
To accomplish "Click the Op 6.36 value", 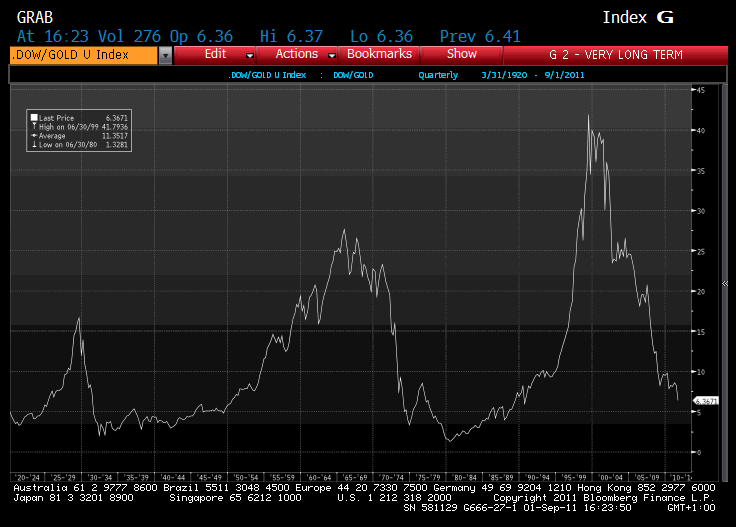I will point(201,37).
